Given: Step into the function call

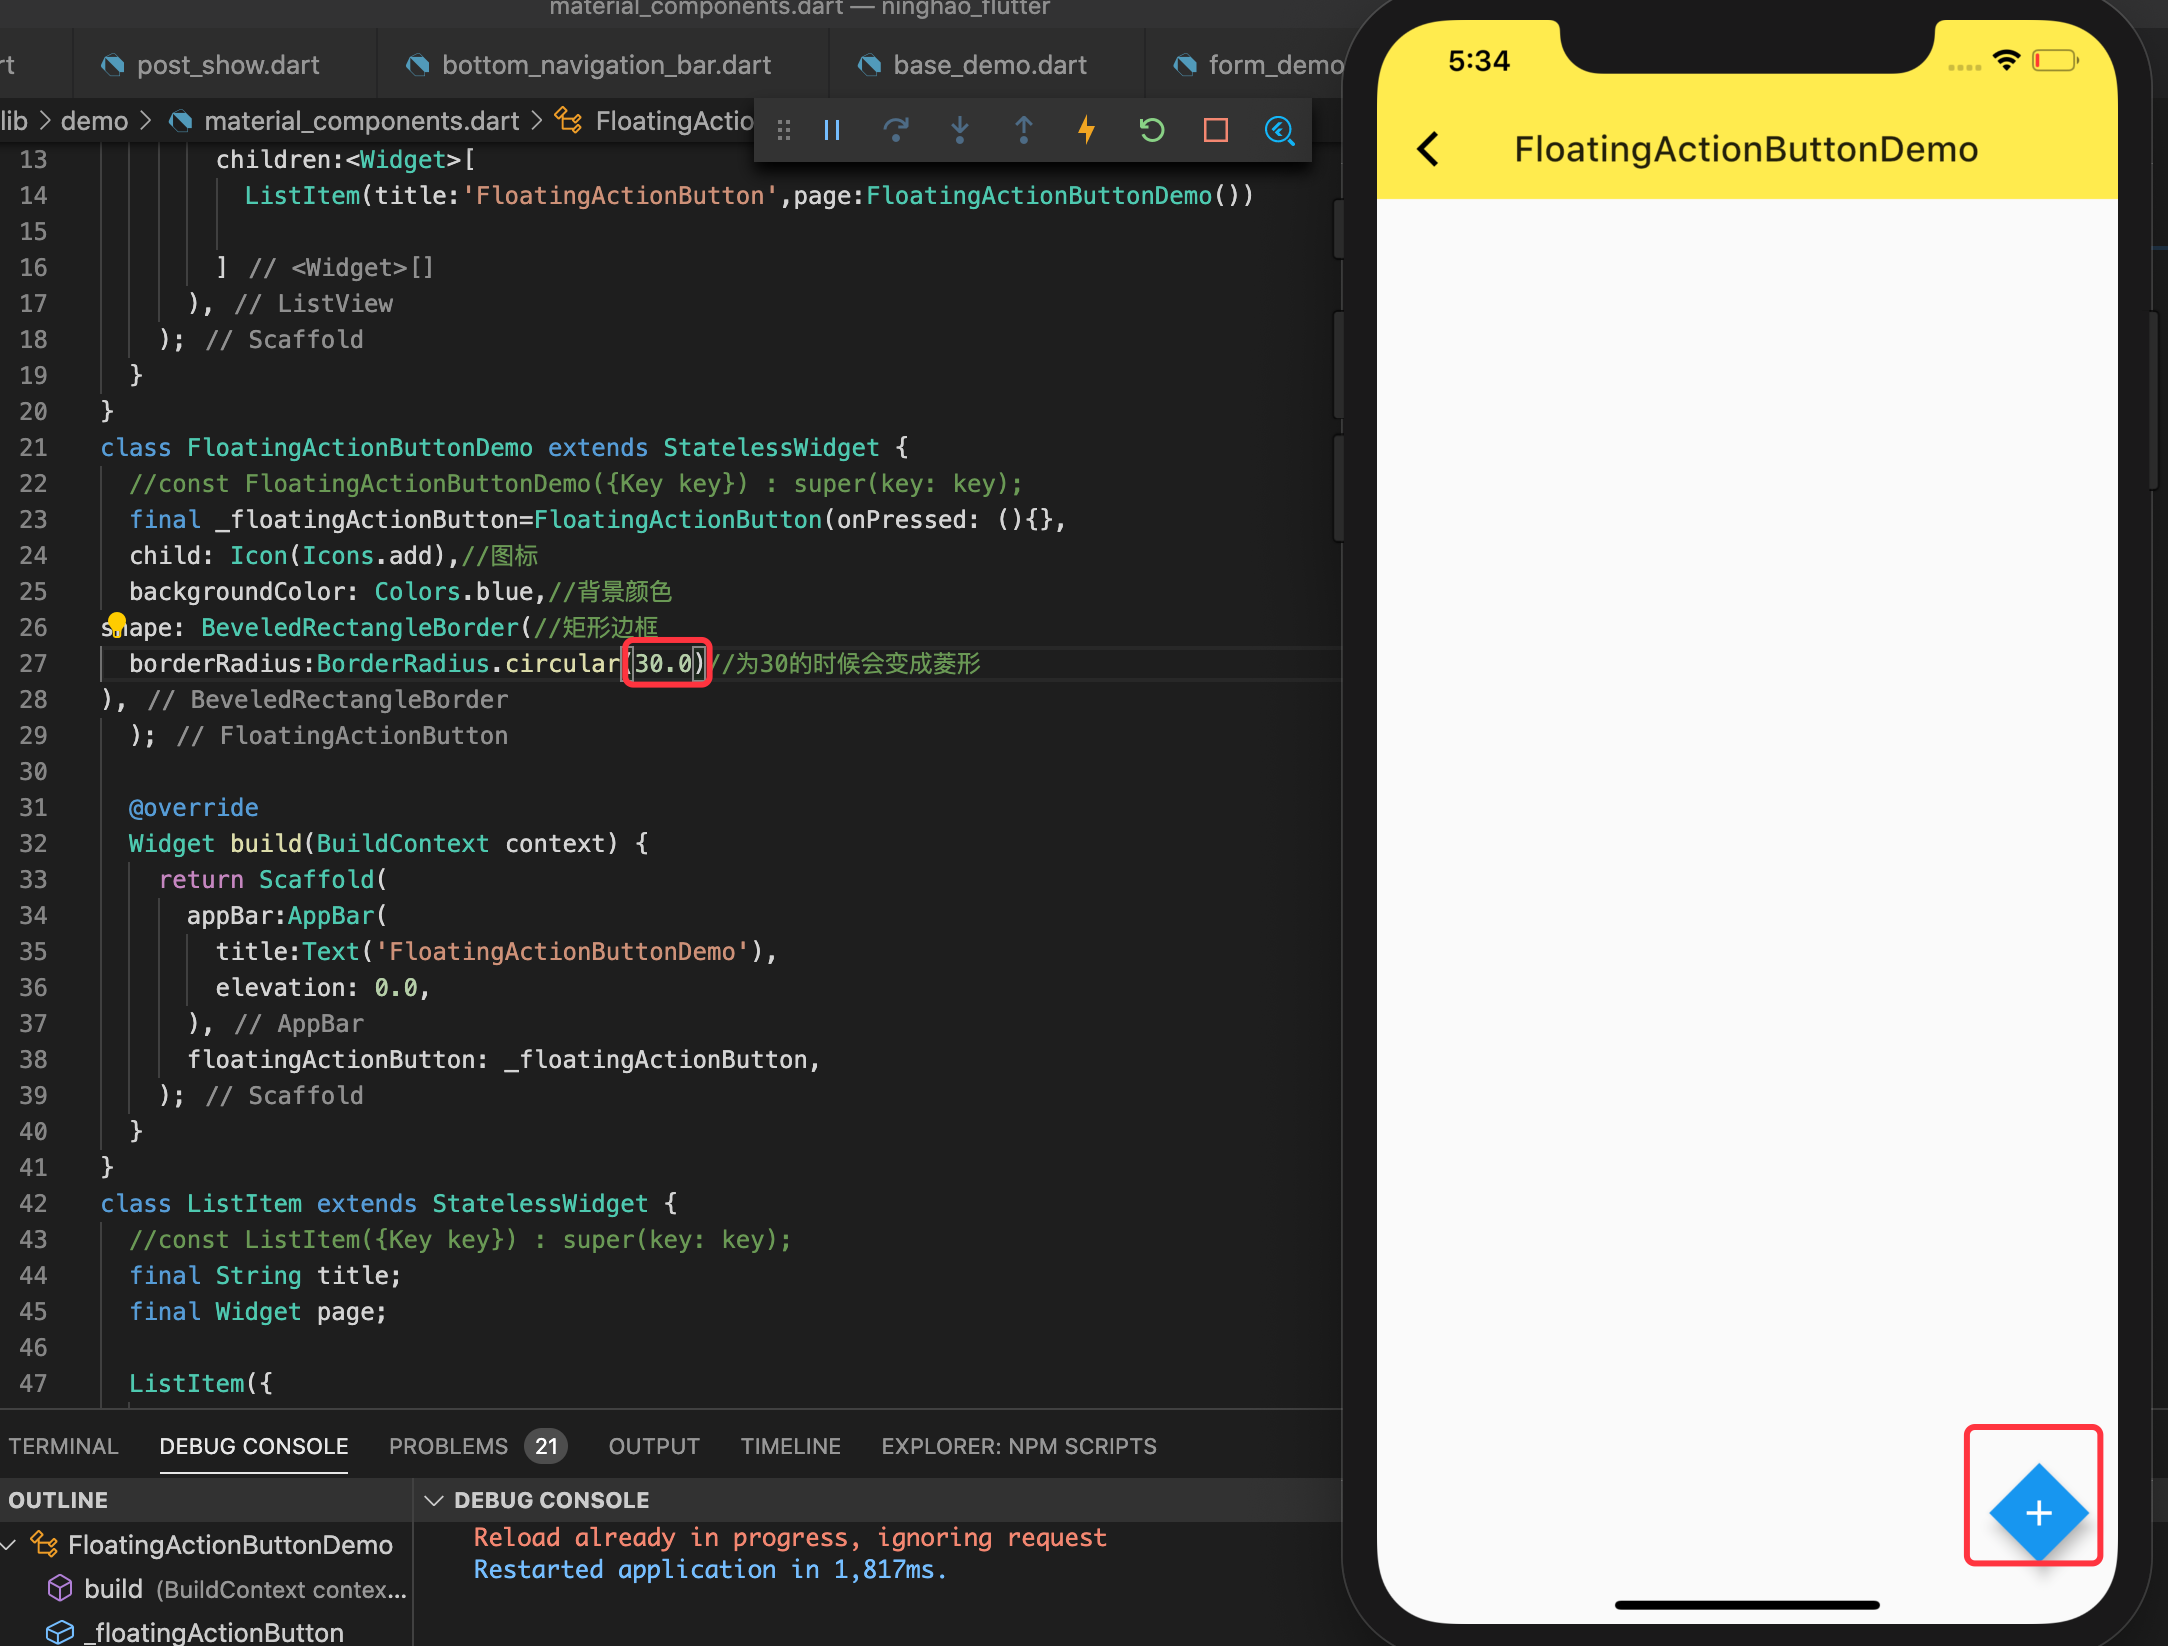Looking at the screenshot, I should (960, 130).
